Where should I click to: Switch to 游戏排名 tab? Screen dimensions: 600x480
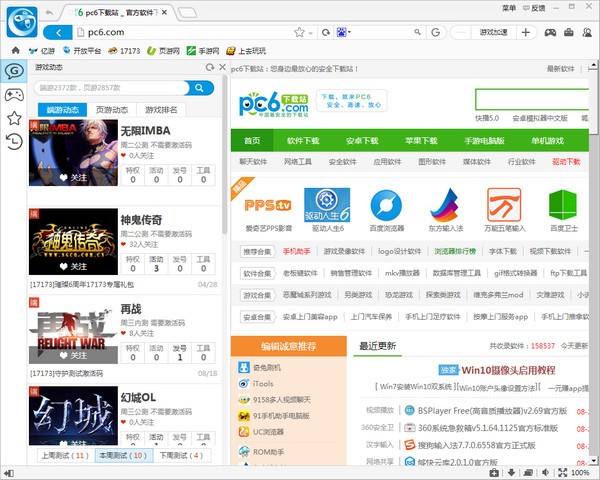point(161,110)
